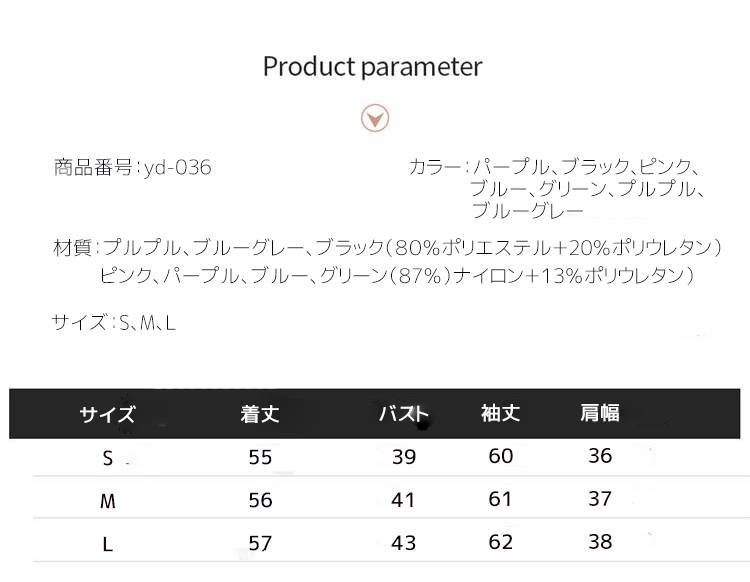Click the circular down-chevron icon

[x=374, y=119]
